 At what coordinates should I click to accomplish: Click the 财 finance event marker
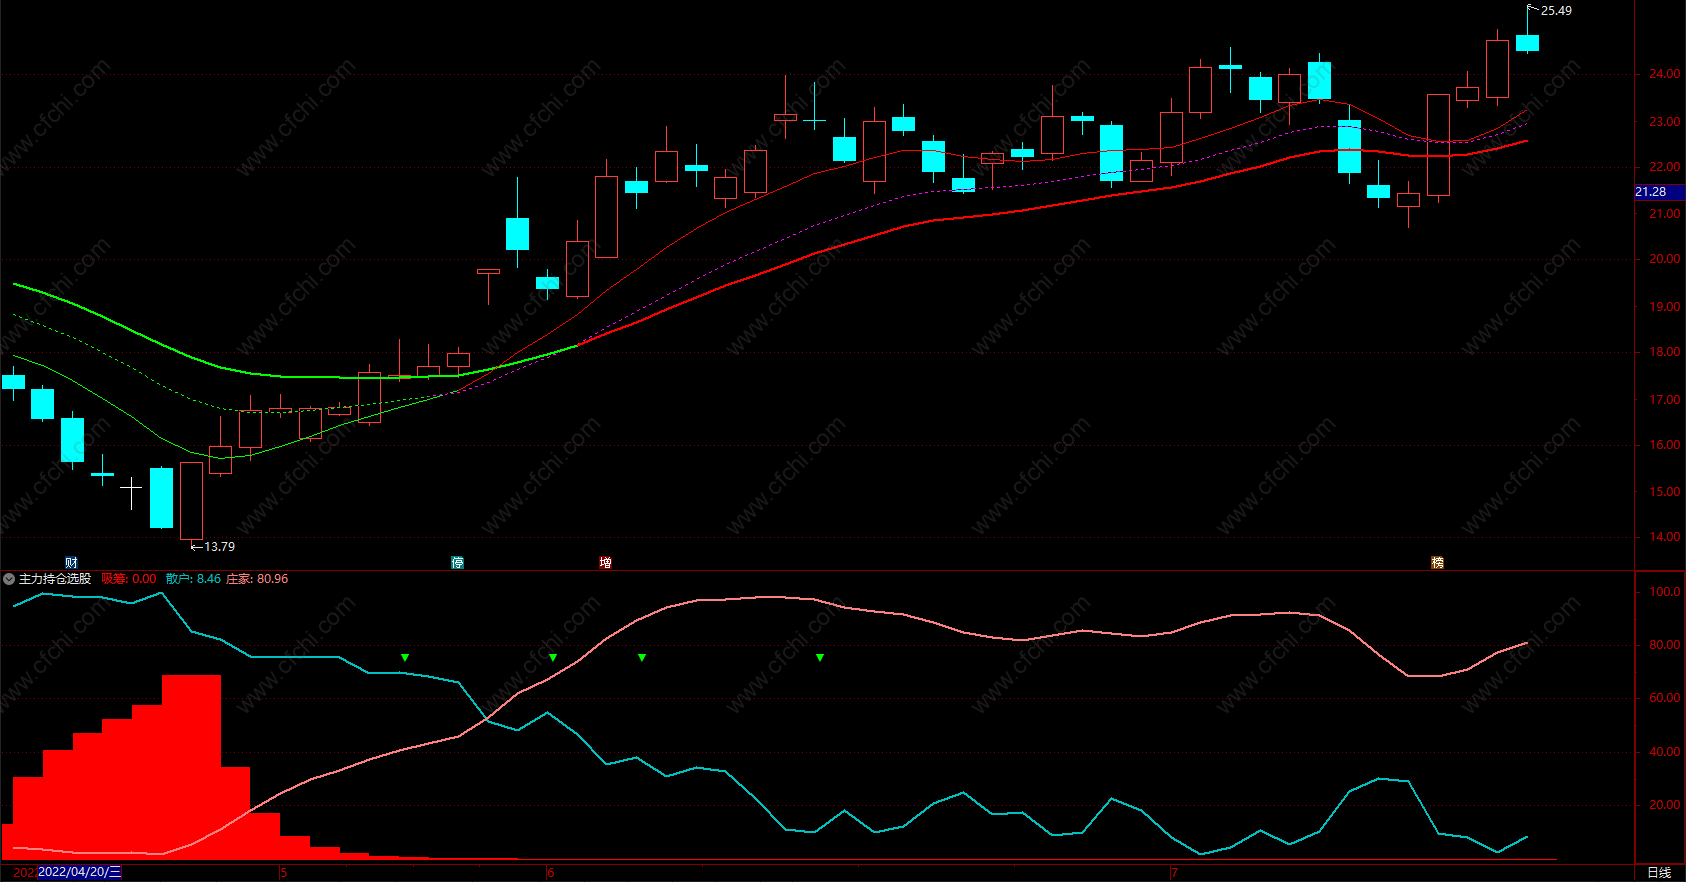(71, 563)
